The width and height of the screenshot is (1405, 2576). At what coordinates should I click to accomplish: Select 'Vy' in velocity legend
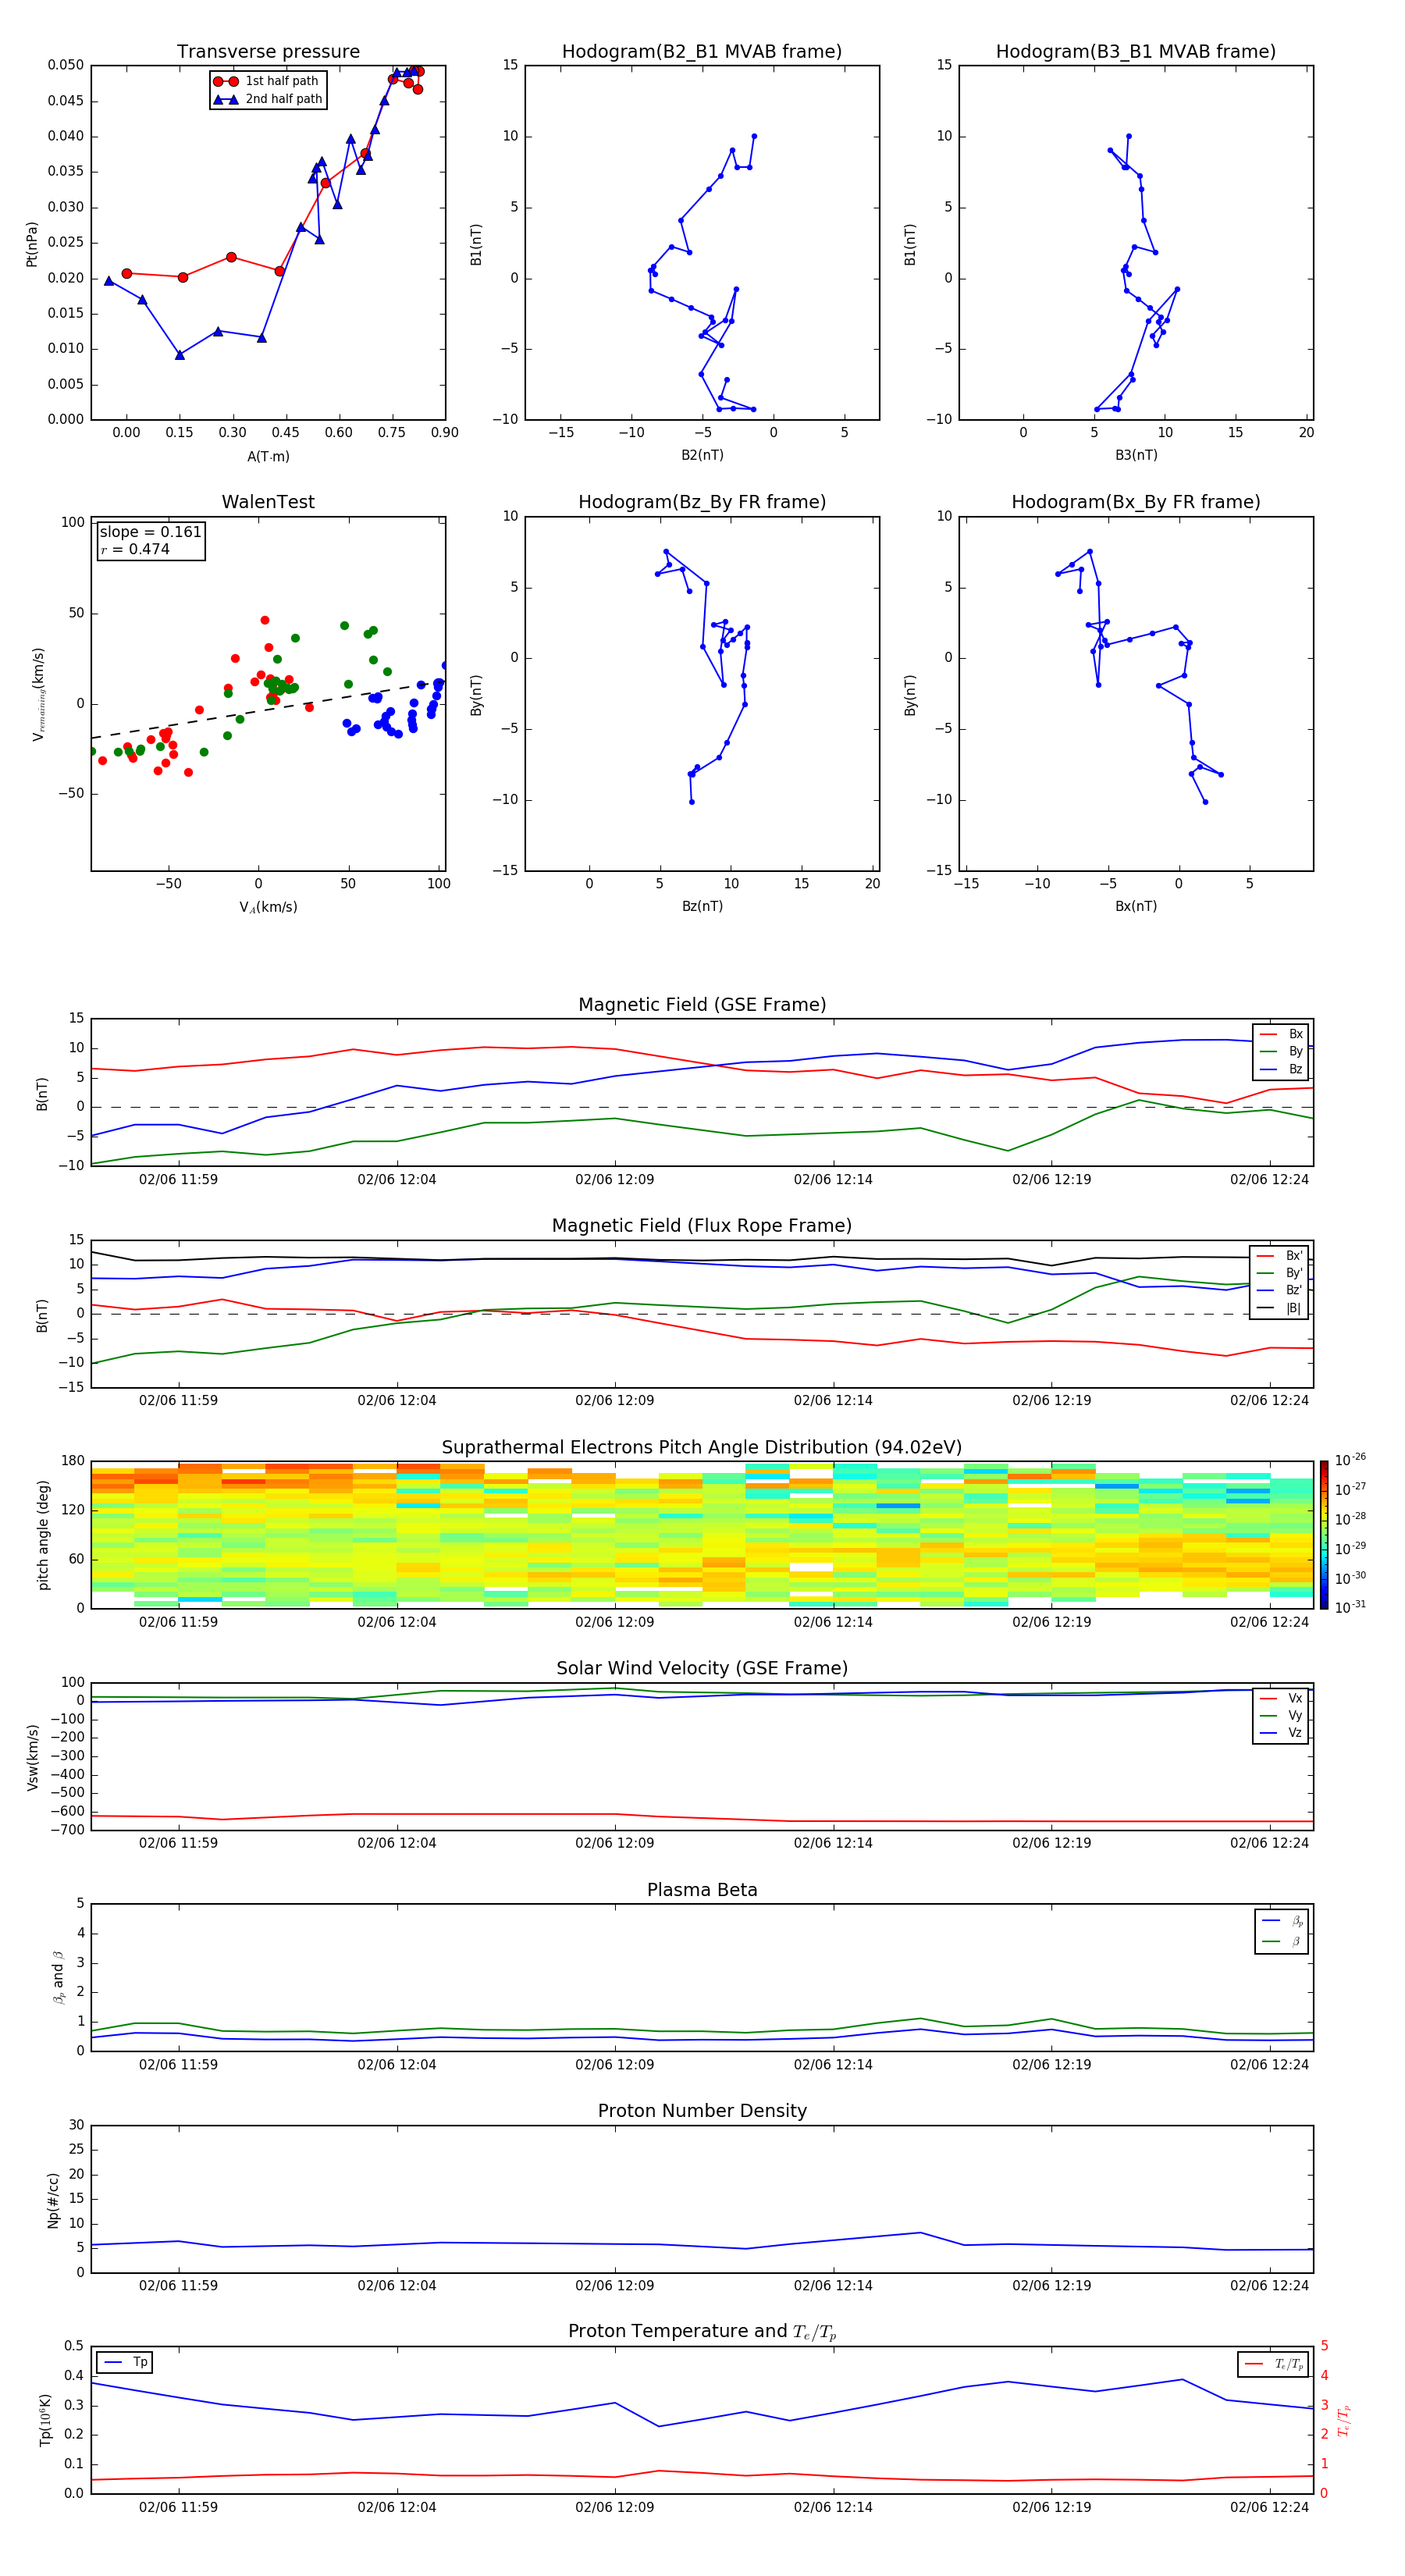tap(1281, 1715)
